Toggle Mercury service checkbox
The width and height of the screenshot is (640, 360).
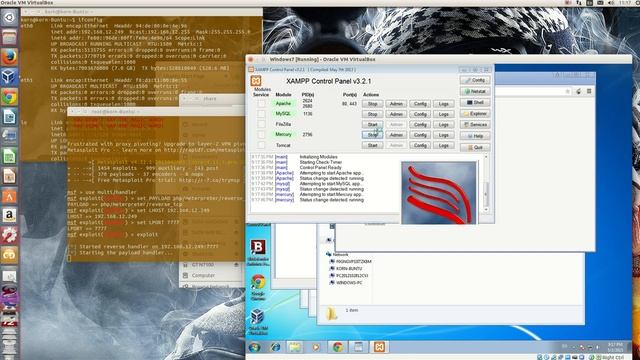pos(261,135)
